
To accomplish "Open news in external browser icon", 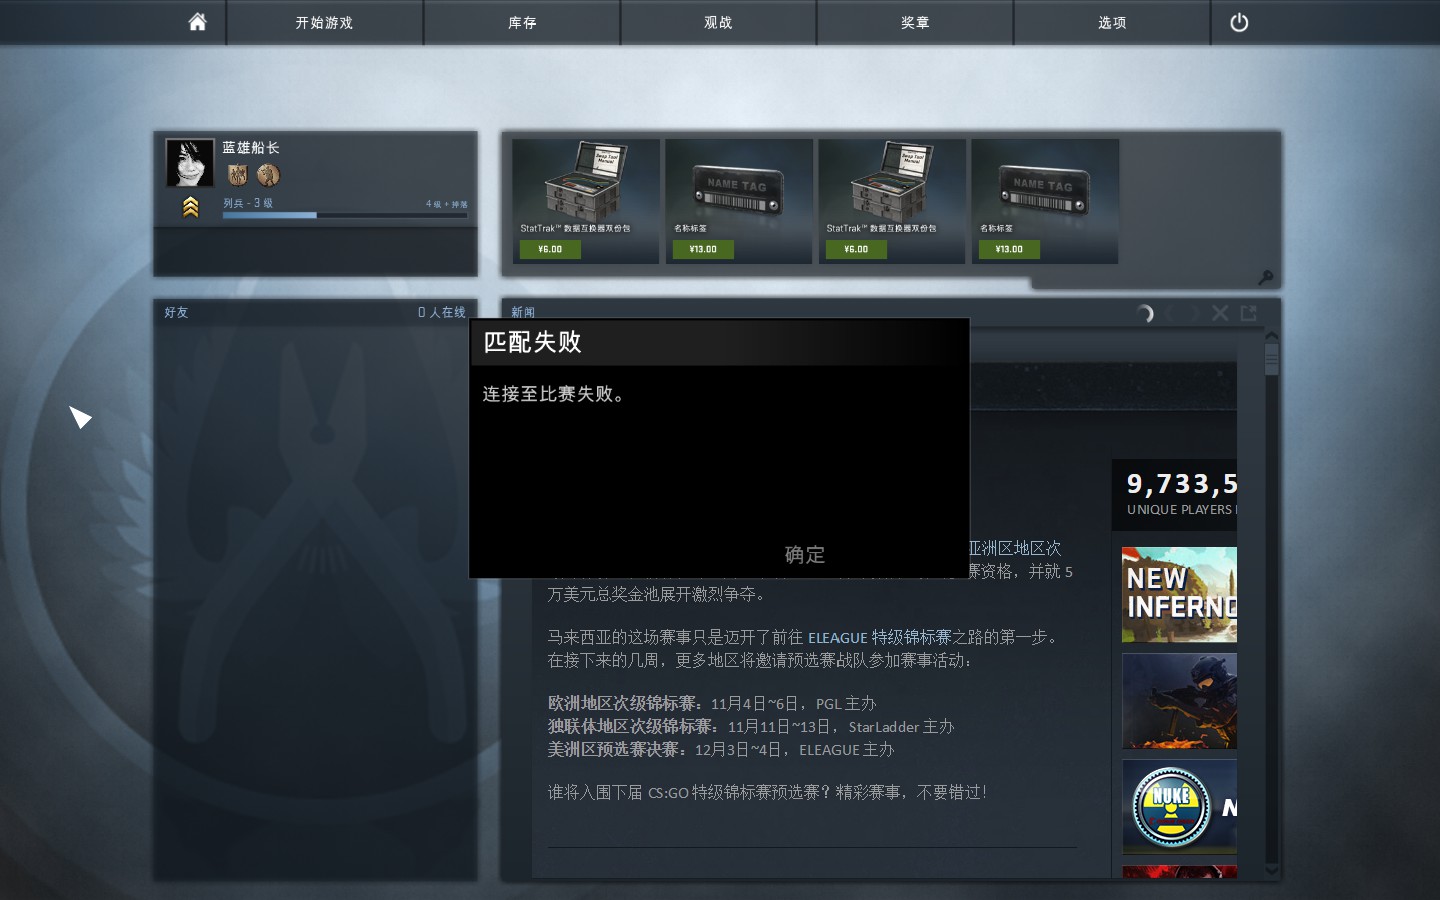I will (x=1248, y=313).
